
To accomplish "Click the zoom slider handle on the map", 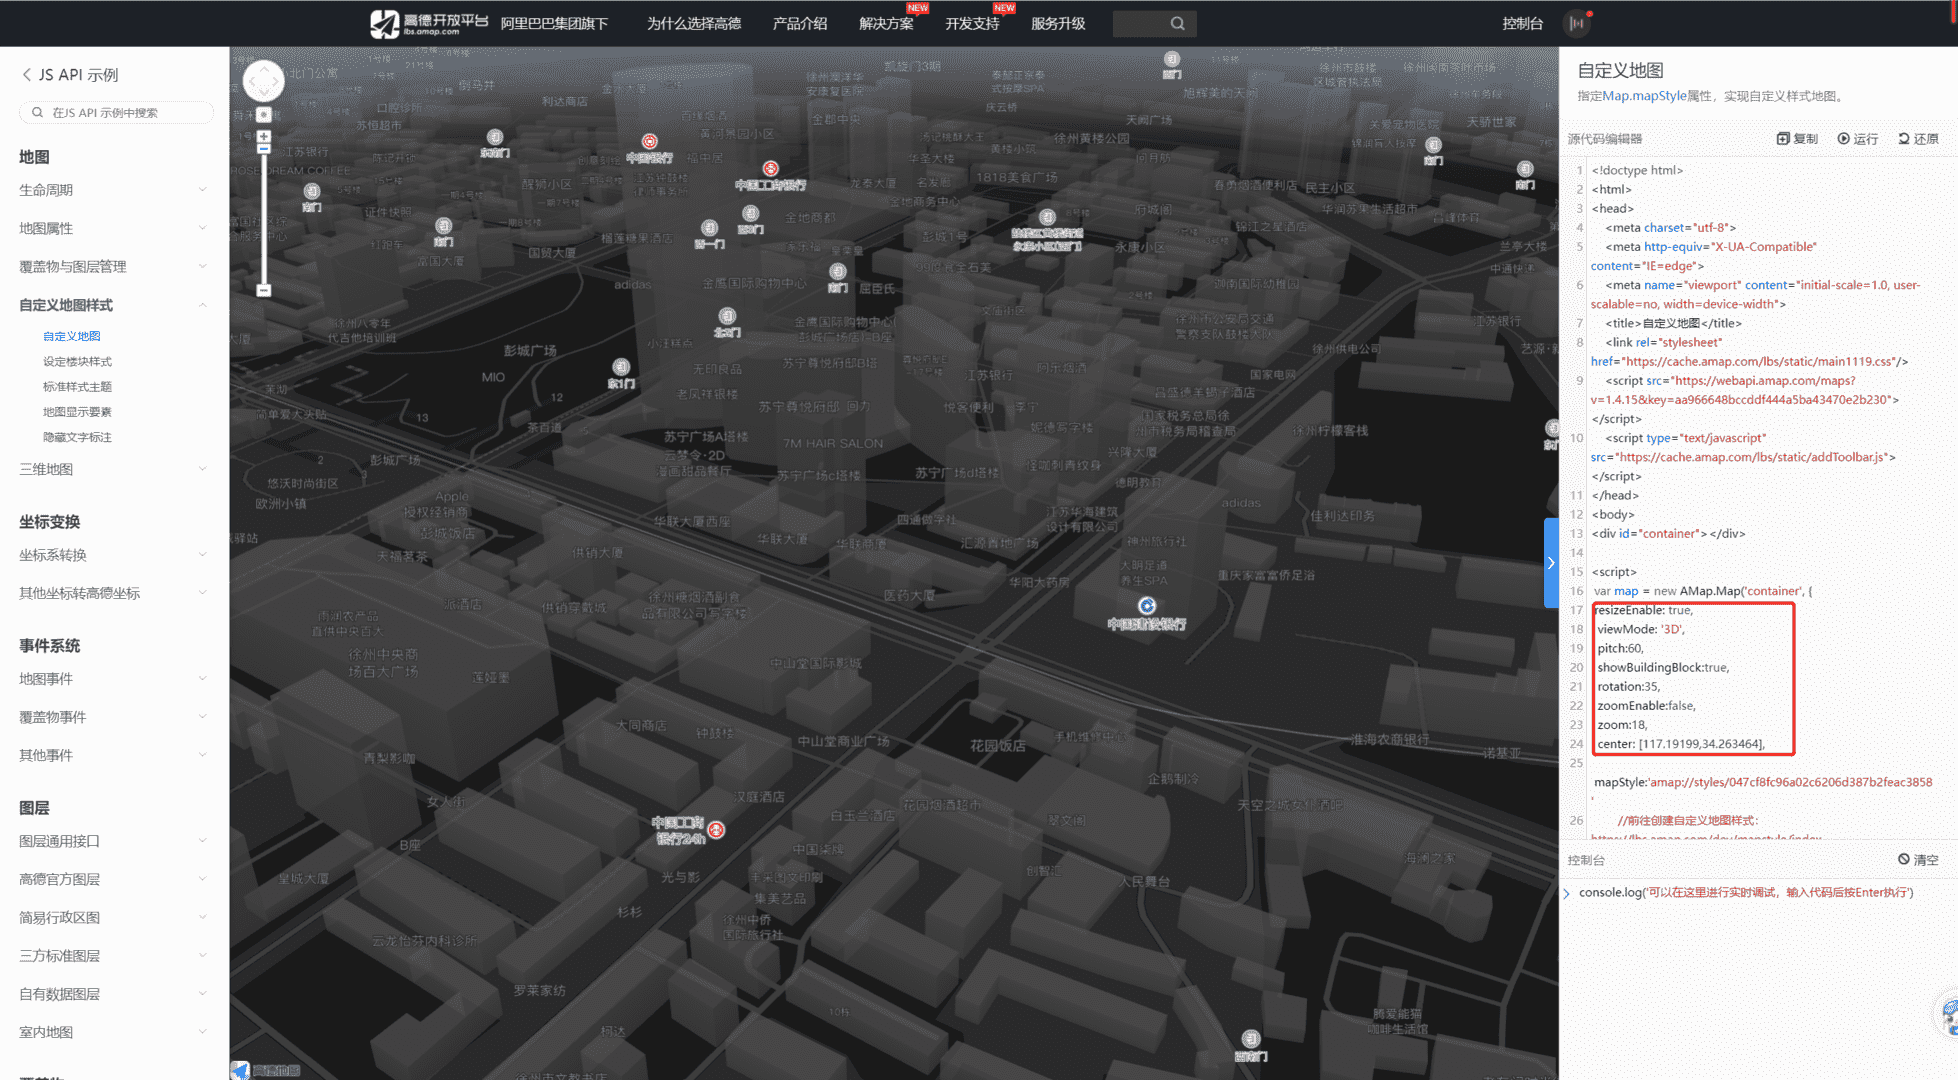I will point(264,149).
